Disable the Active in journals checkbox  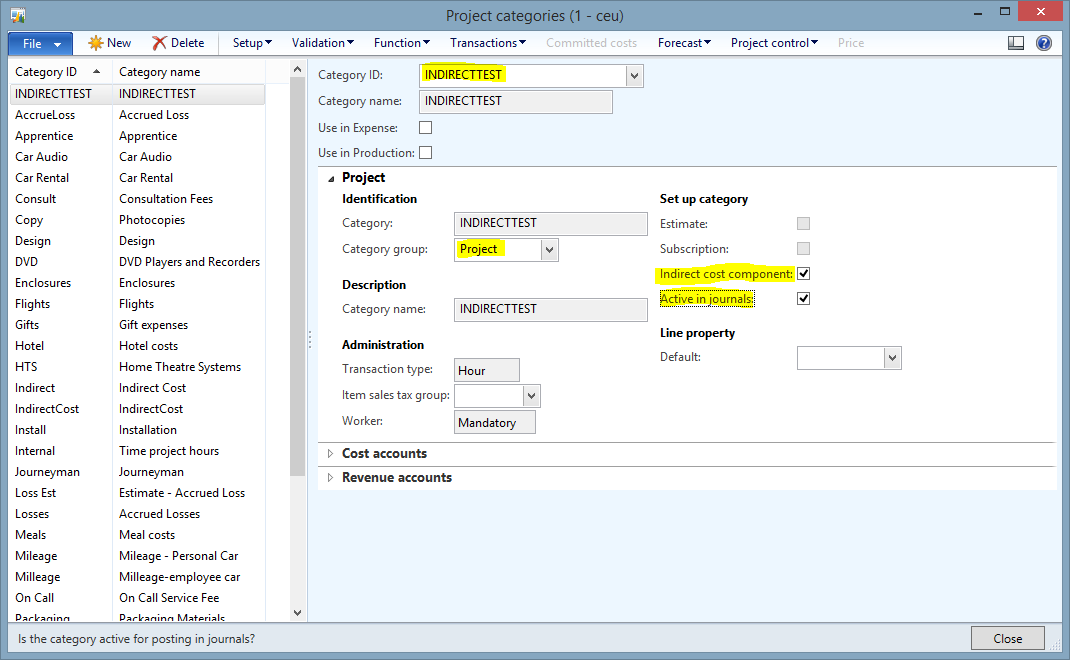(x=803, y=299)
